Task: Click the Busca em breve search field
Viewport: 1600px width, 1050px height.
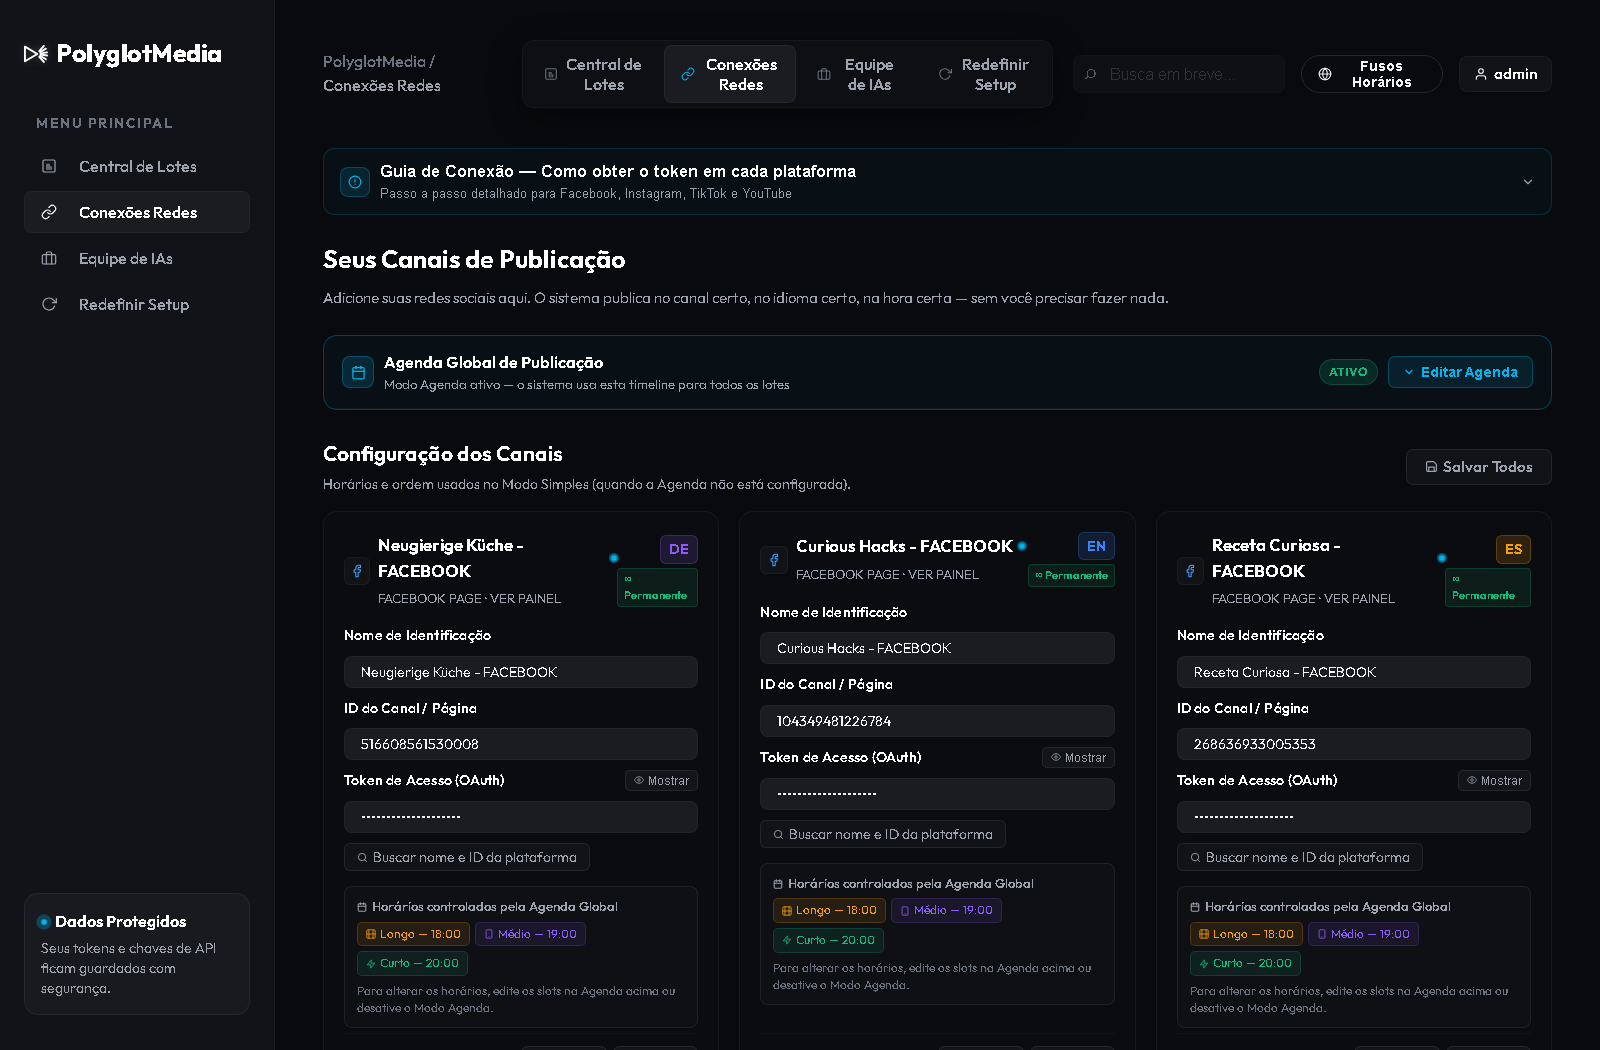Action: 1179,74
